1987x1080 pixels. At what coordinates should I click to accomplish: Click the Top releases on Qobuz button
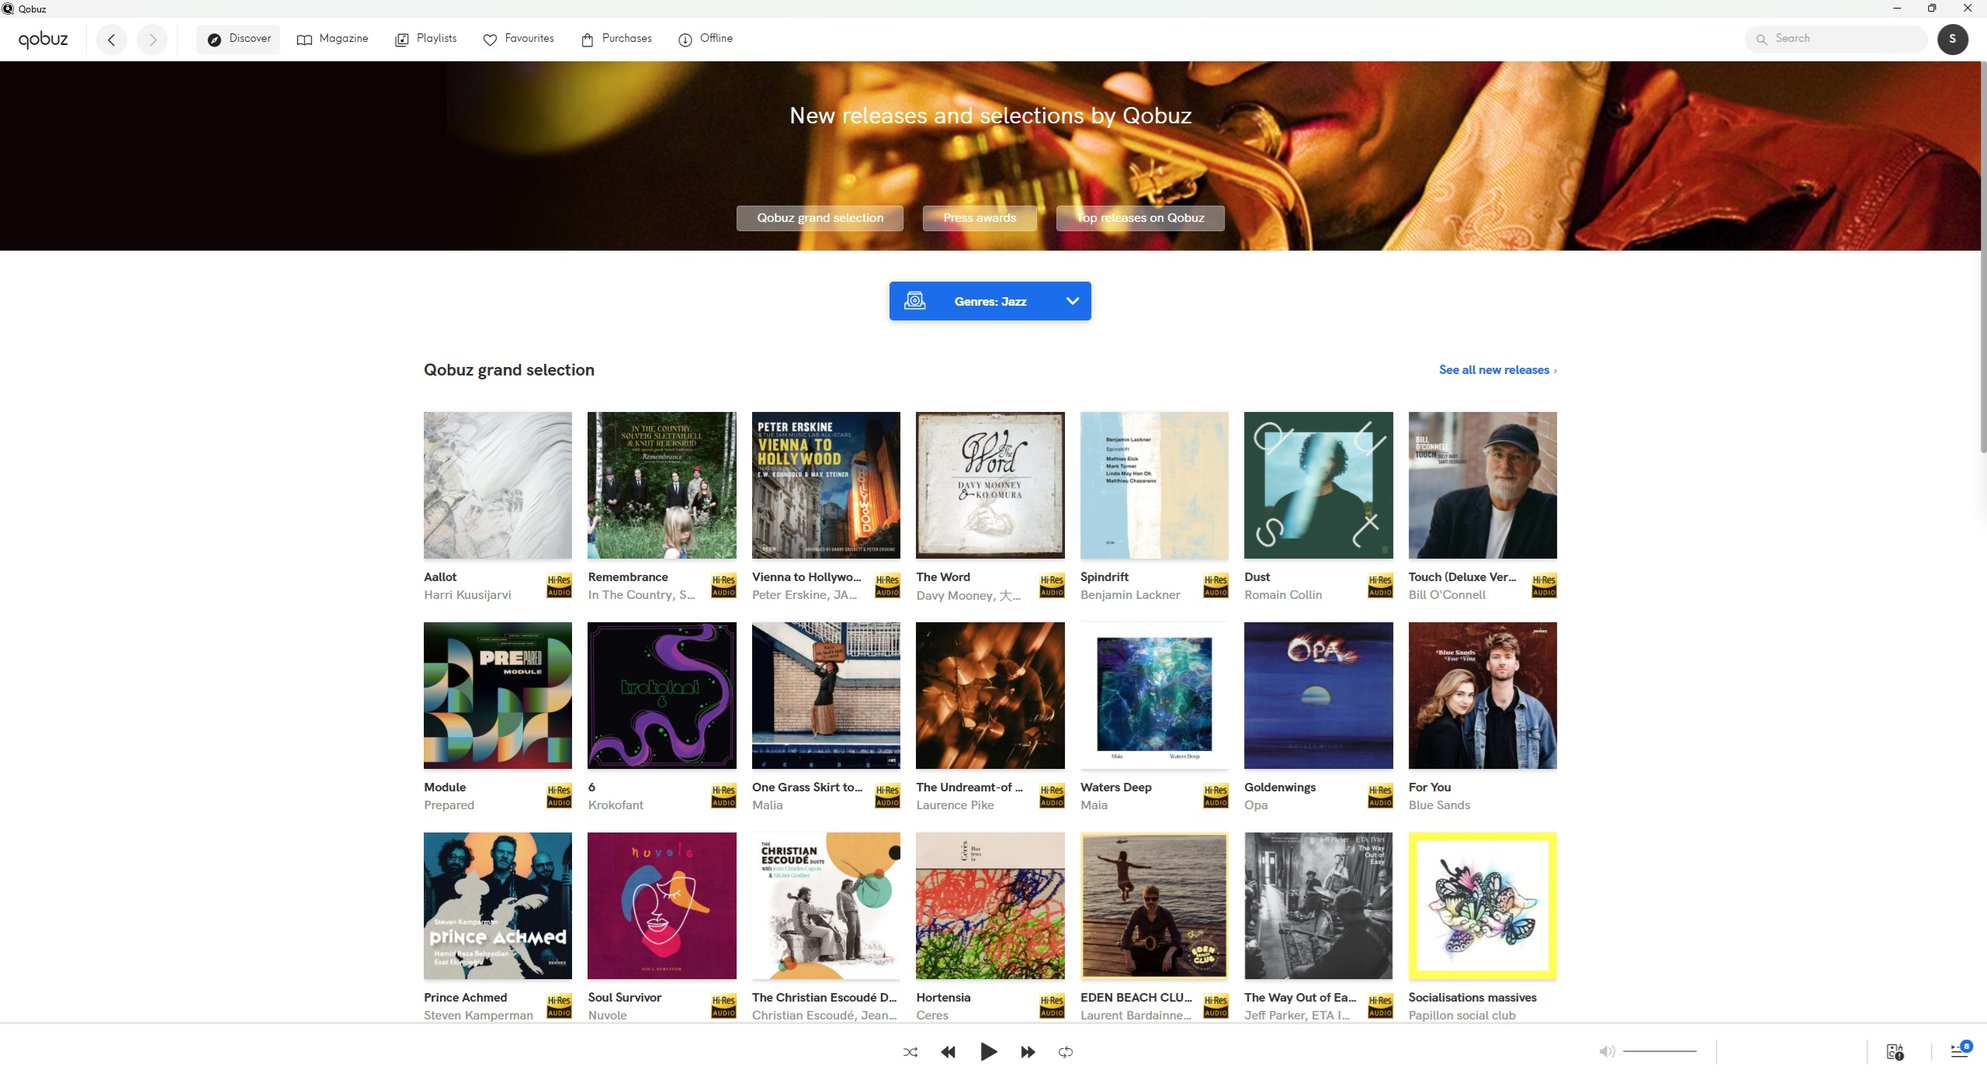[x=1140, y=218]
